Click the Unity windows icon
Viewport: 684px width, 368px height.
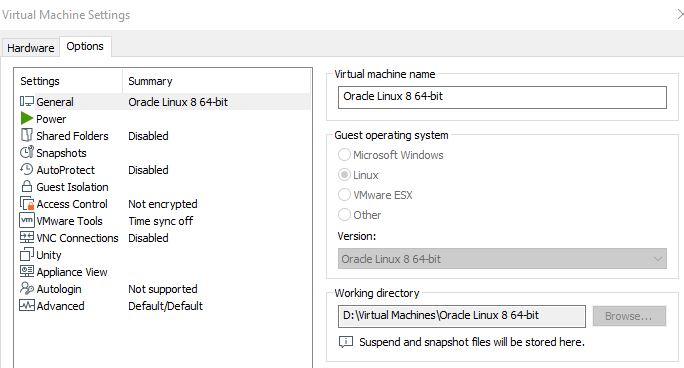27,254
